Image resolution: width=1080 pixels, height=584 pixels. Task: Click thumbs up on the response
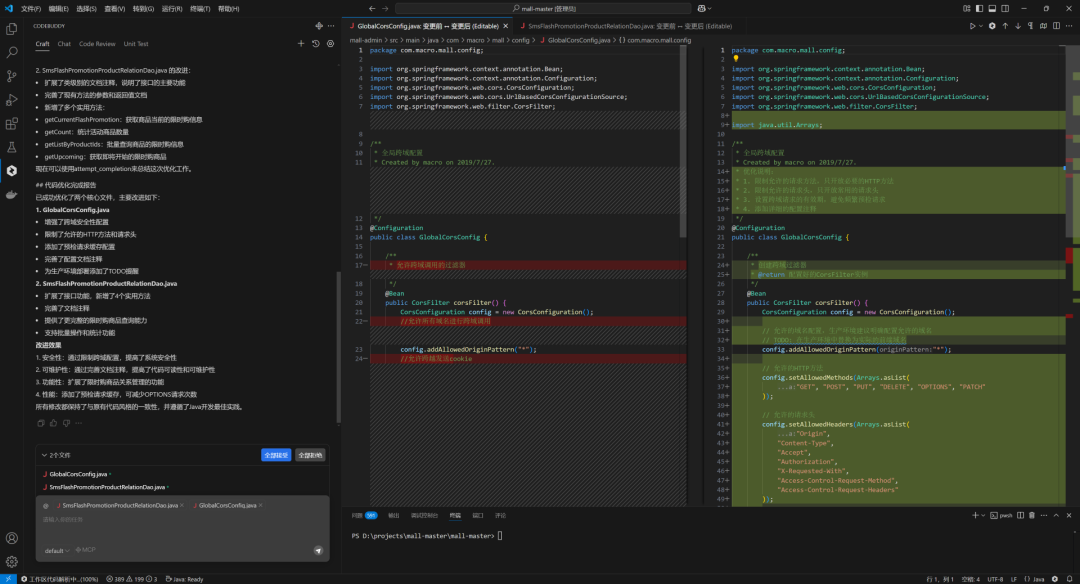[x=56, y=425]
